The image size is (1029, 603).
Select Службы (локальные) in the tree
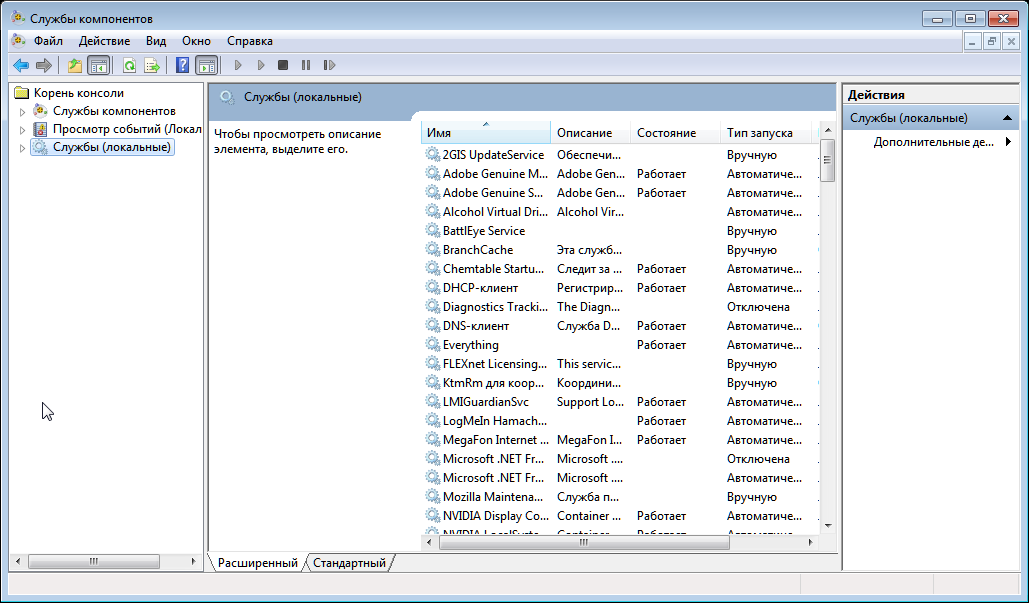click(112, 147)
